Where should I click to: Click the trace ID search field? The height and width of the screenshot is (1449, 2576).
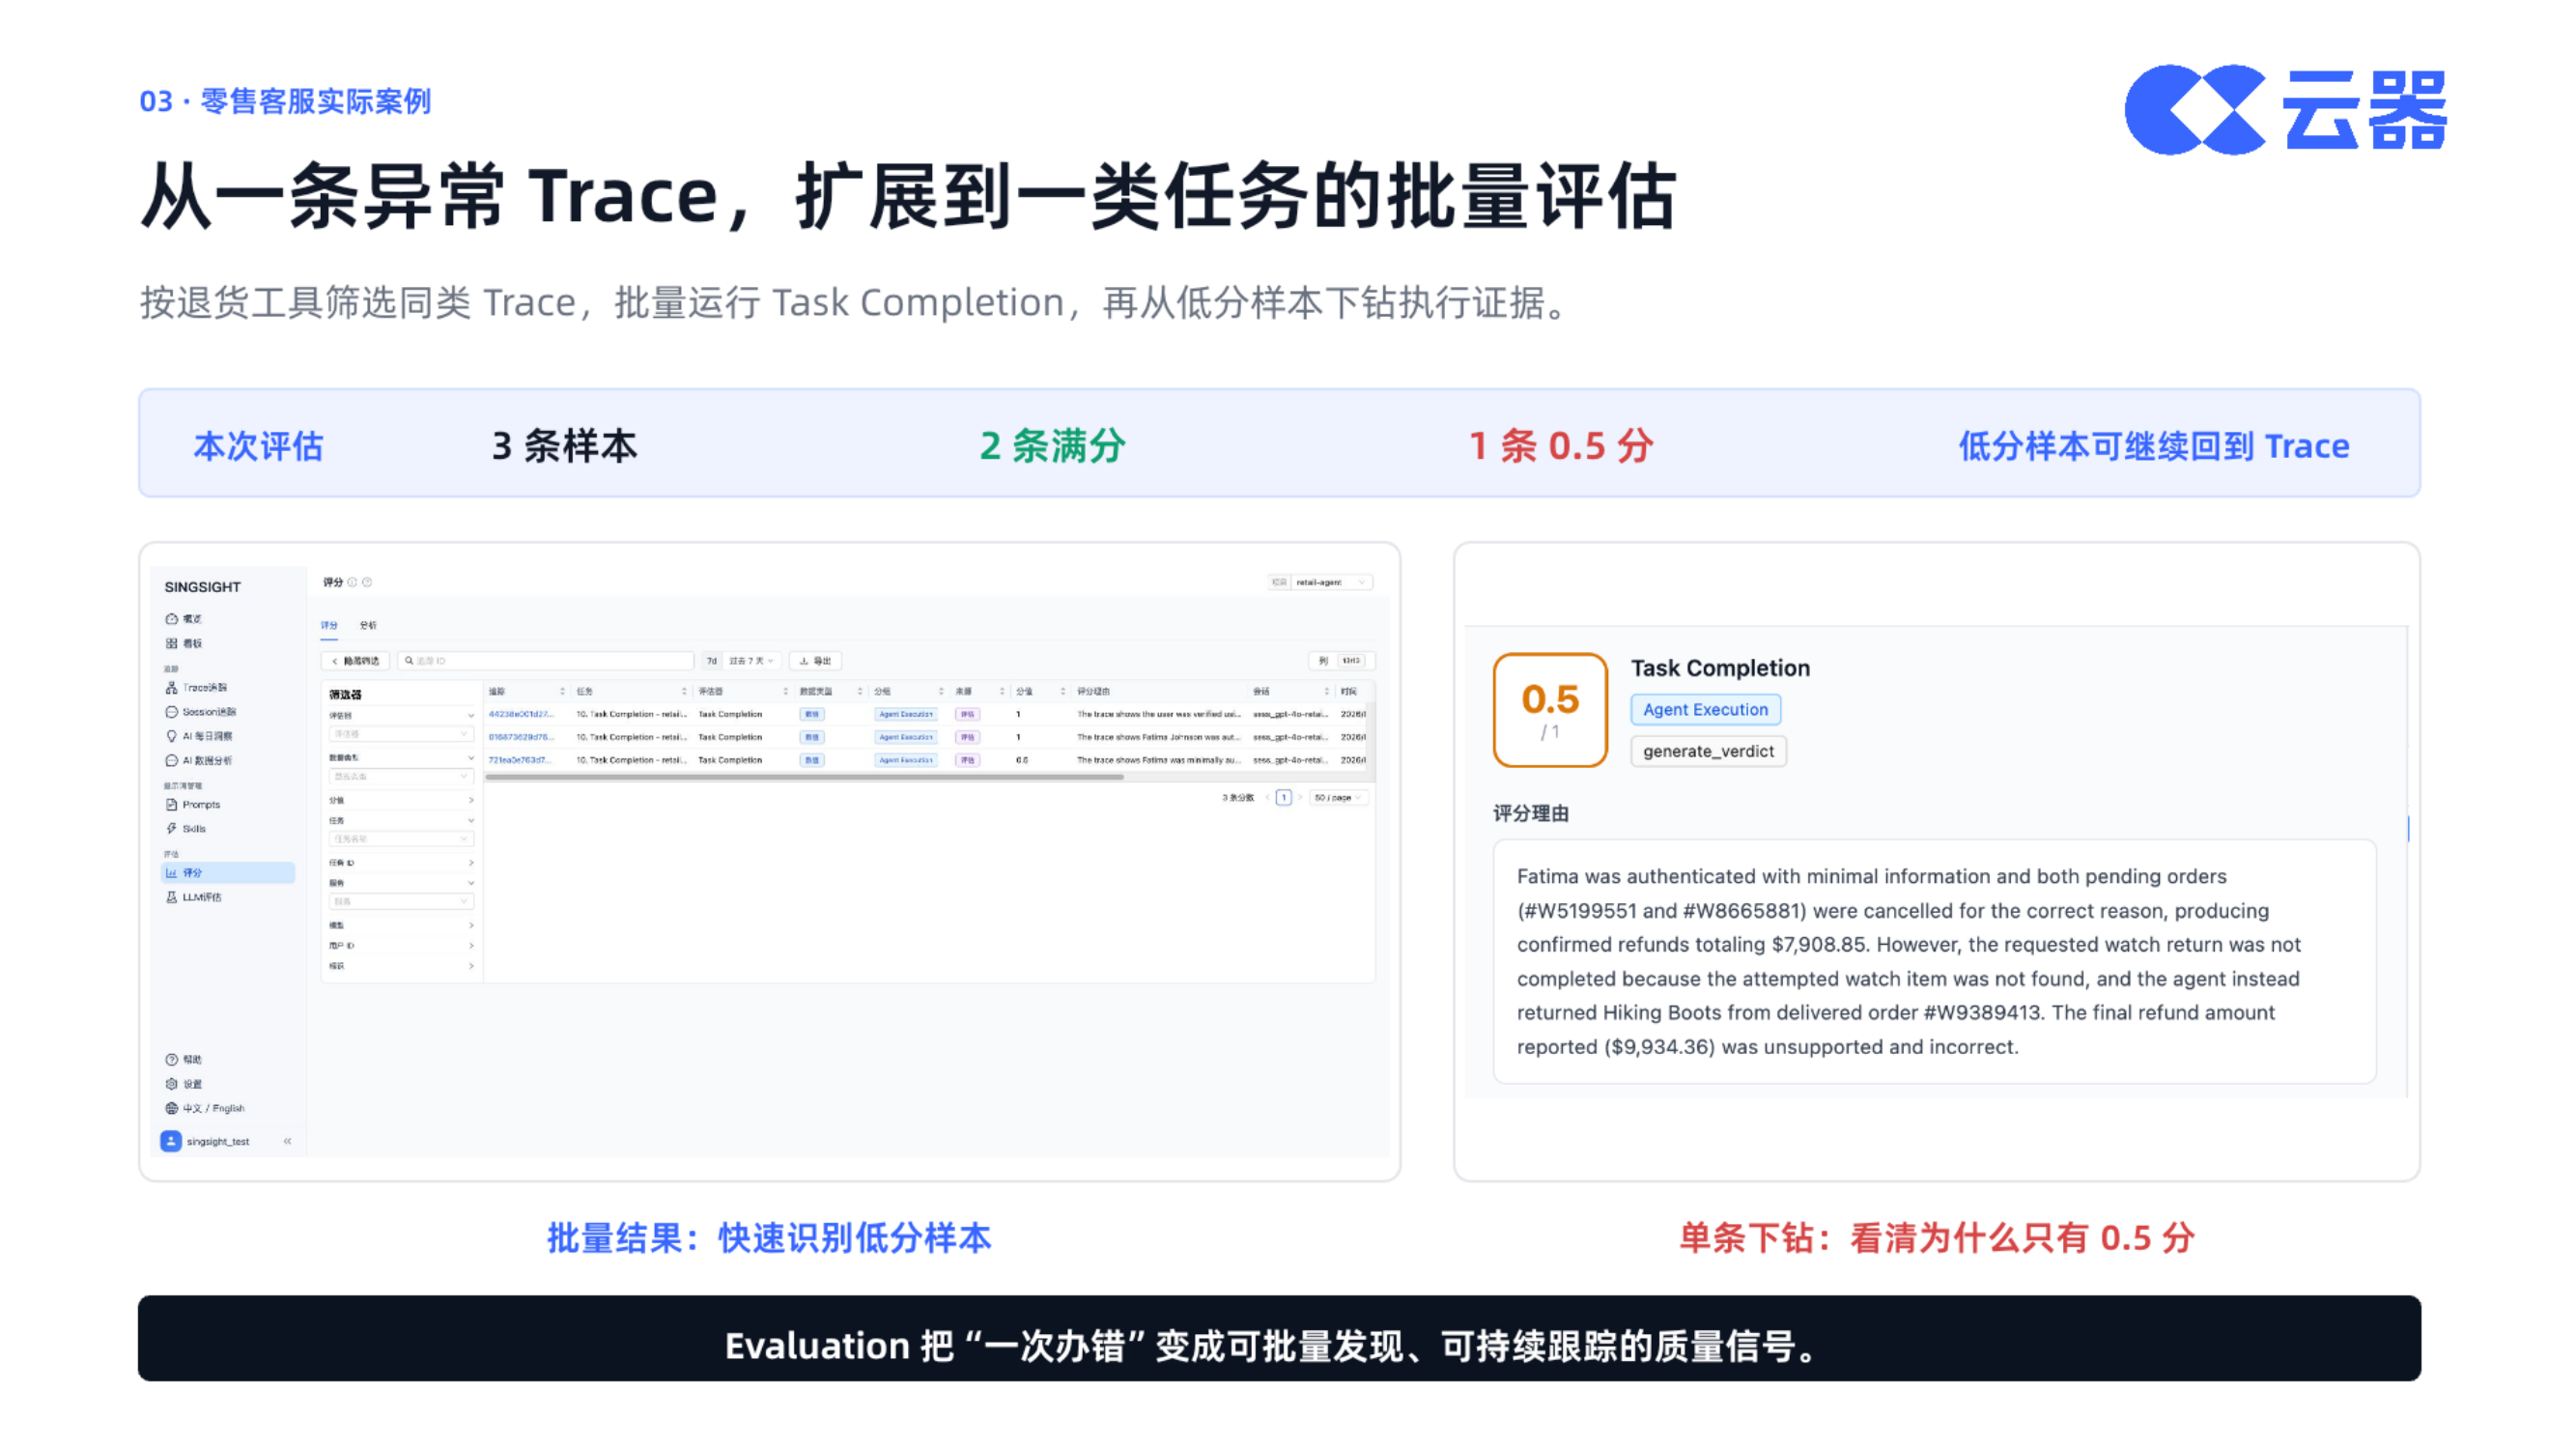(x=545, y=661)
